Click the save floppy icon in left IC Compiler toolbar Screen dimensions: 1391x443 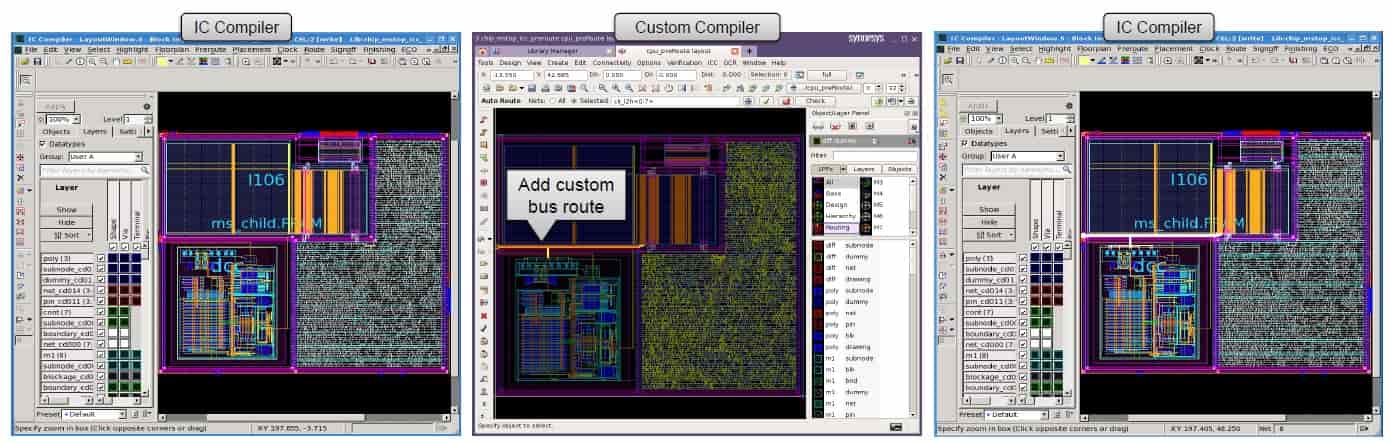pos(37,61)
